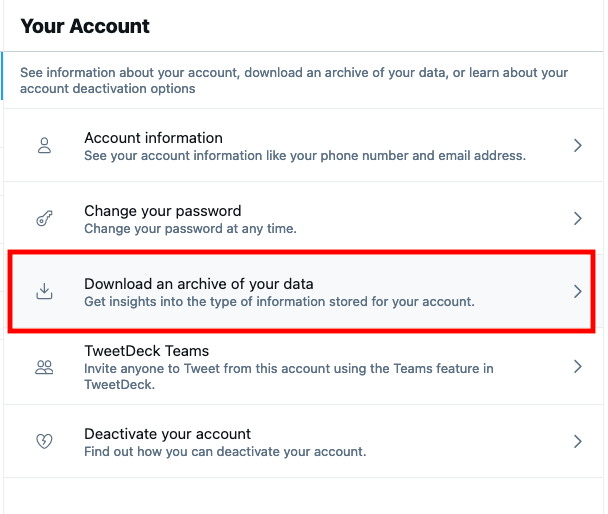Click 'Invite anyone to Tweet from this account' description
The width and height of the screenshot is (608, 514).
[x=289, y=376]
